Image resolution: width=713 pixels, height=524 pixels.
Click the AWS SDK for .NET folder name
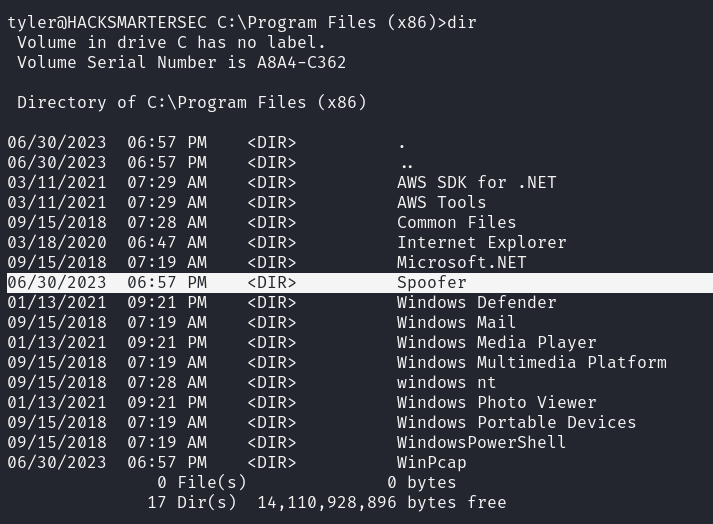476,182
